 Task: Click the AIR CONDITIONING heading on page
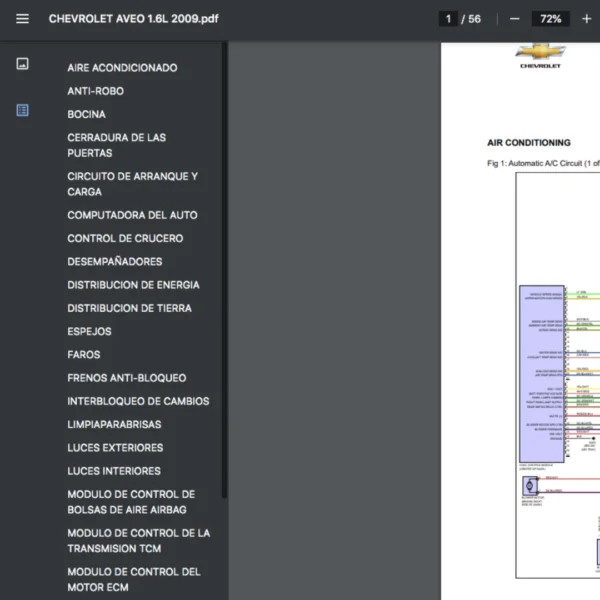pyautogui.click(x=528, y=143)
